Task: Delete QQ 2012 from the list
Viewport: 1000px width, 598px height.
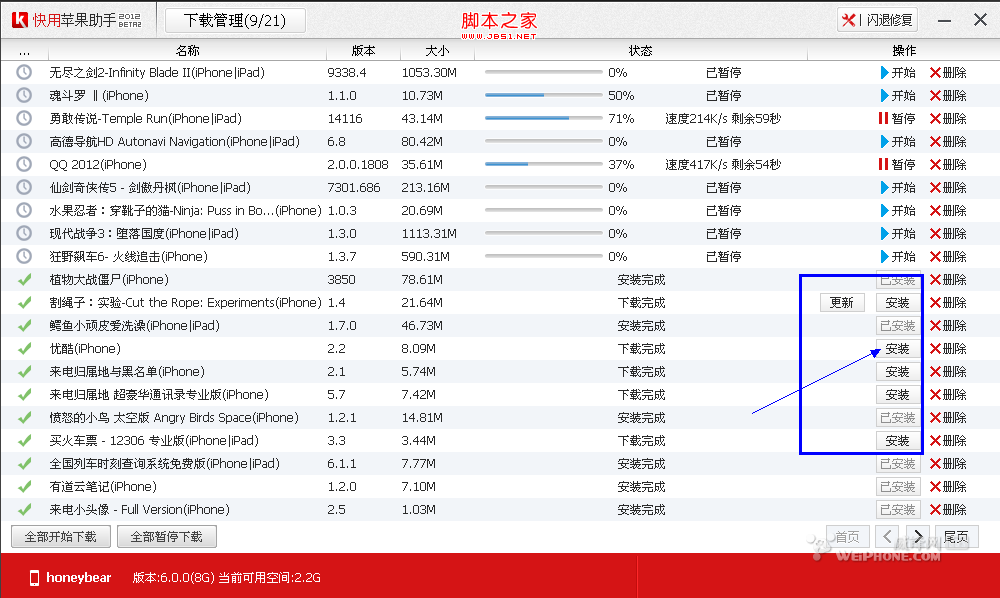Action: (x=948, y=164)
